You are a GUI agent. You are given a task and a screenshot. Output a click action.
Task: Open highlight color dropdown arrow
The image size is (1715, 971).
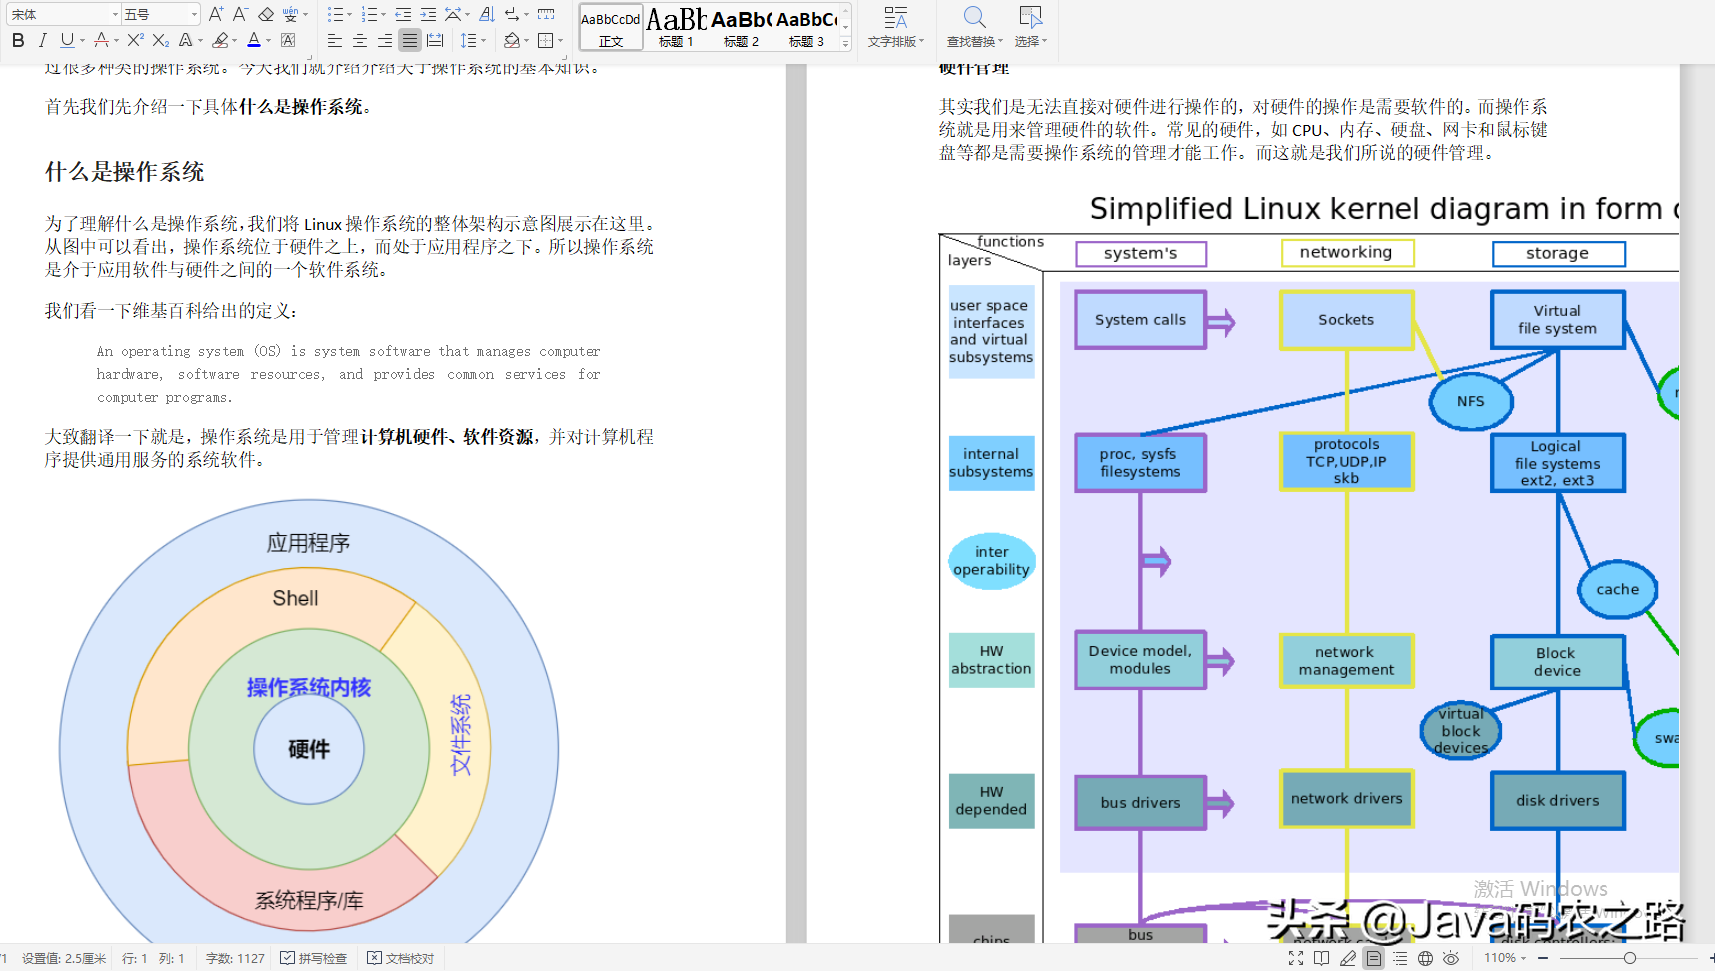pos(235,41)
